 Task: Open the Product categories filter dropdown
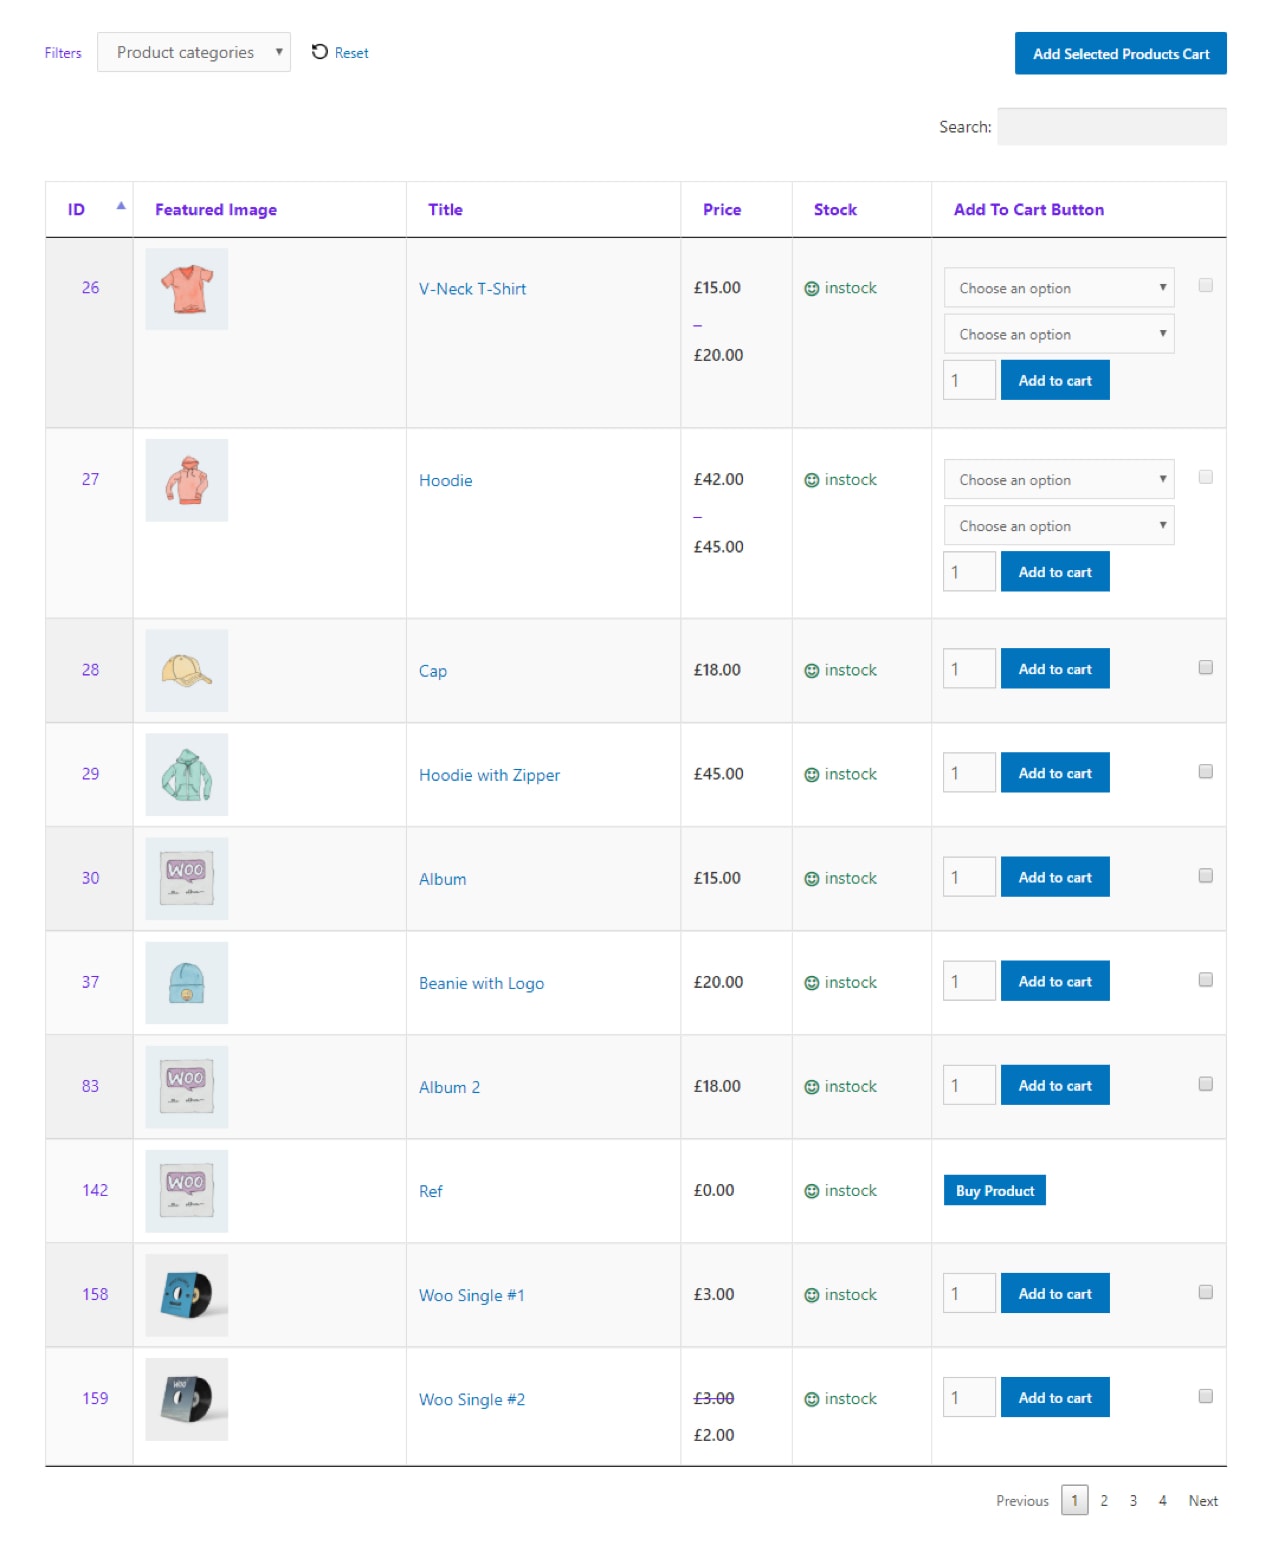coord(194,52)
